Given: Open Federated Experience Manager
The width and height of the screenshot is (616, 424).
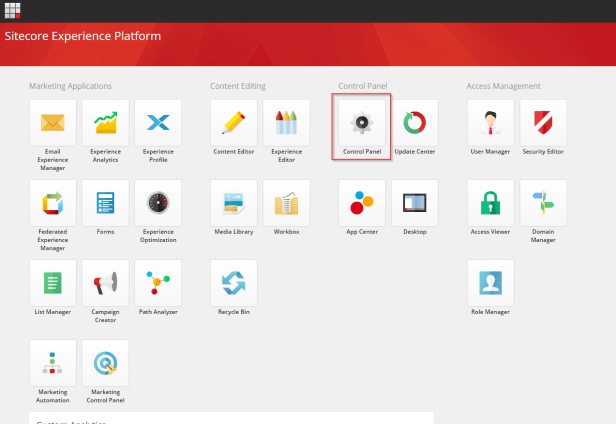Looking at the screenshot, I should [x=53, y=203].
